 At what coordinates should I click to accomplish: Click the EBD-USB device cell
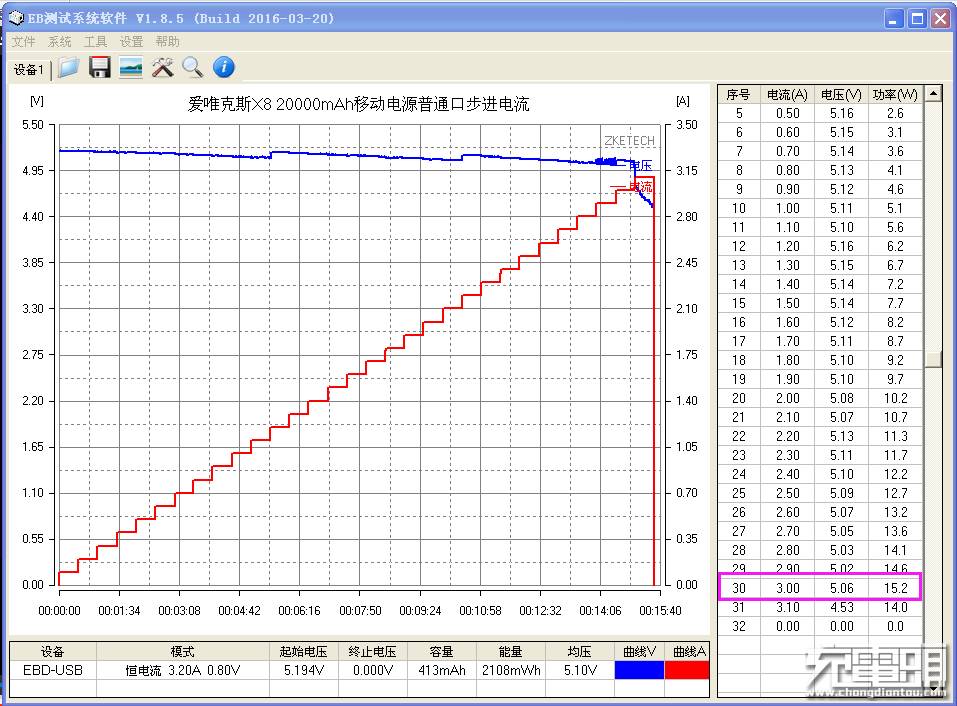click(x=53, y=670)
